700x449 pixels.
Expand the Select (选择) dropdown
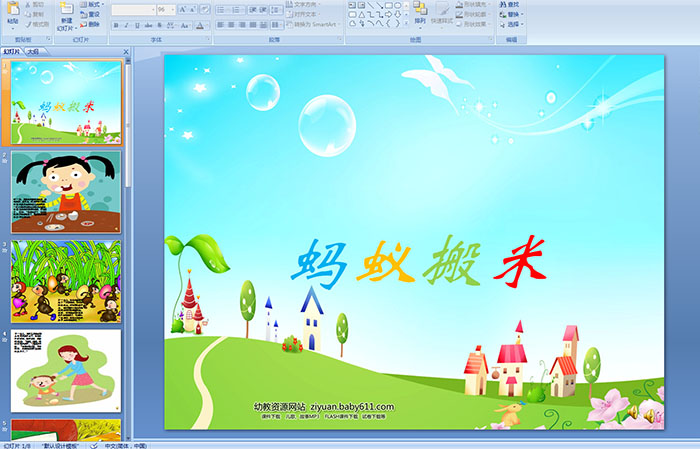pyautogui.click(x=516, y=24)
